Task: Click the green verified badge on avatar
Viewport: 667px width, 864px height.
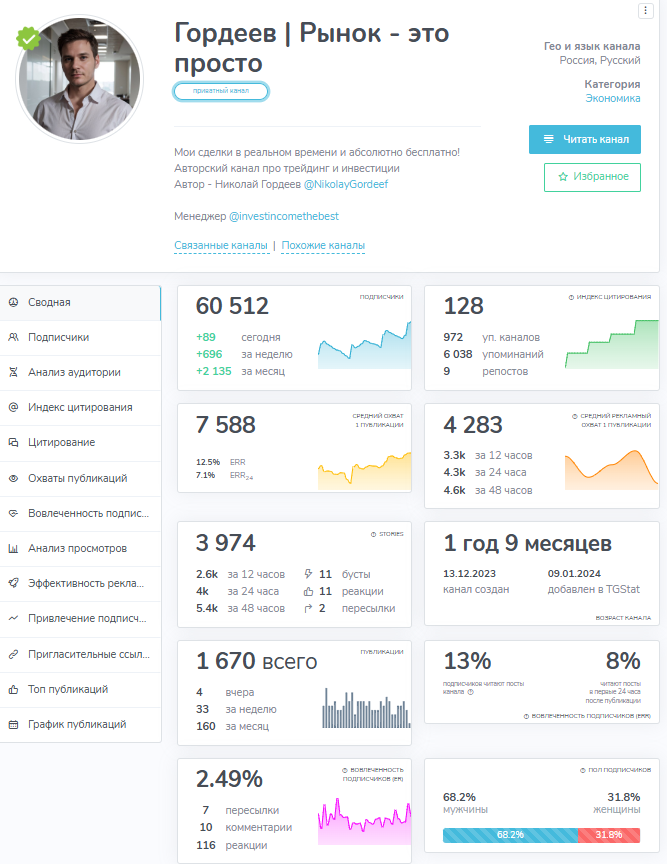Action: click(x=28, y=38)
